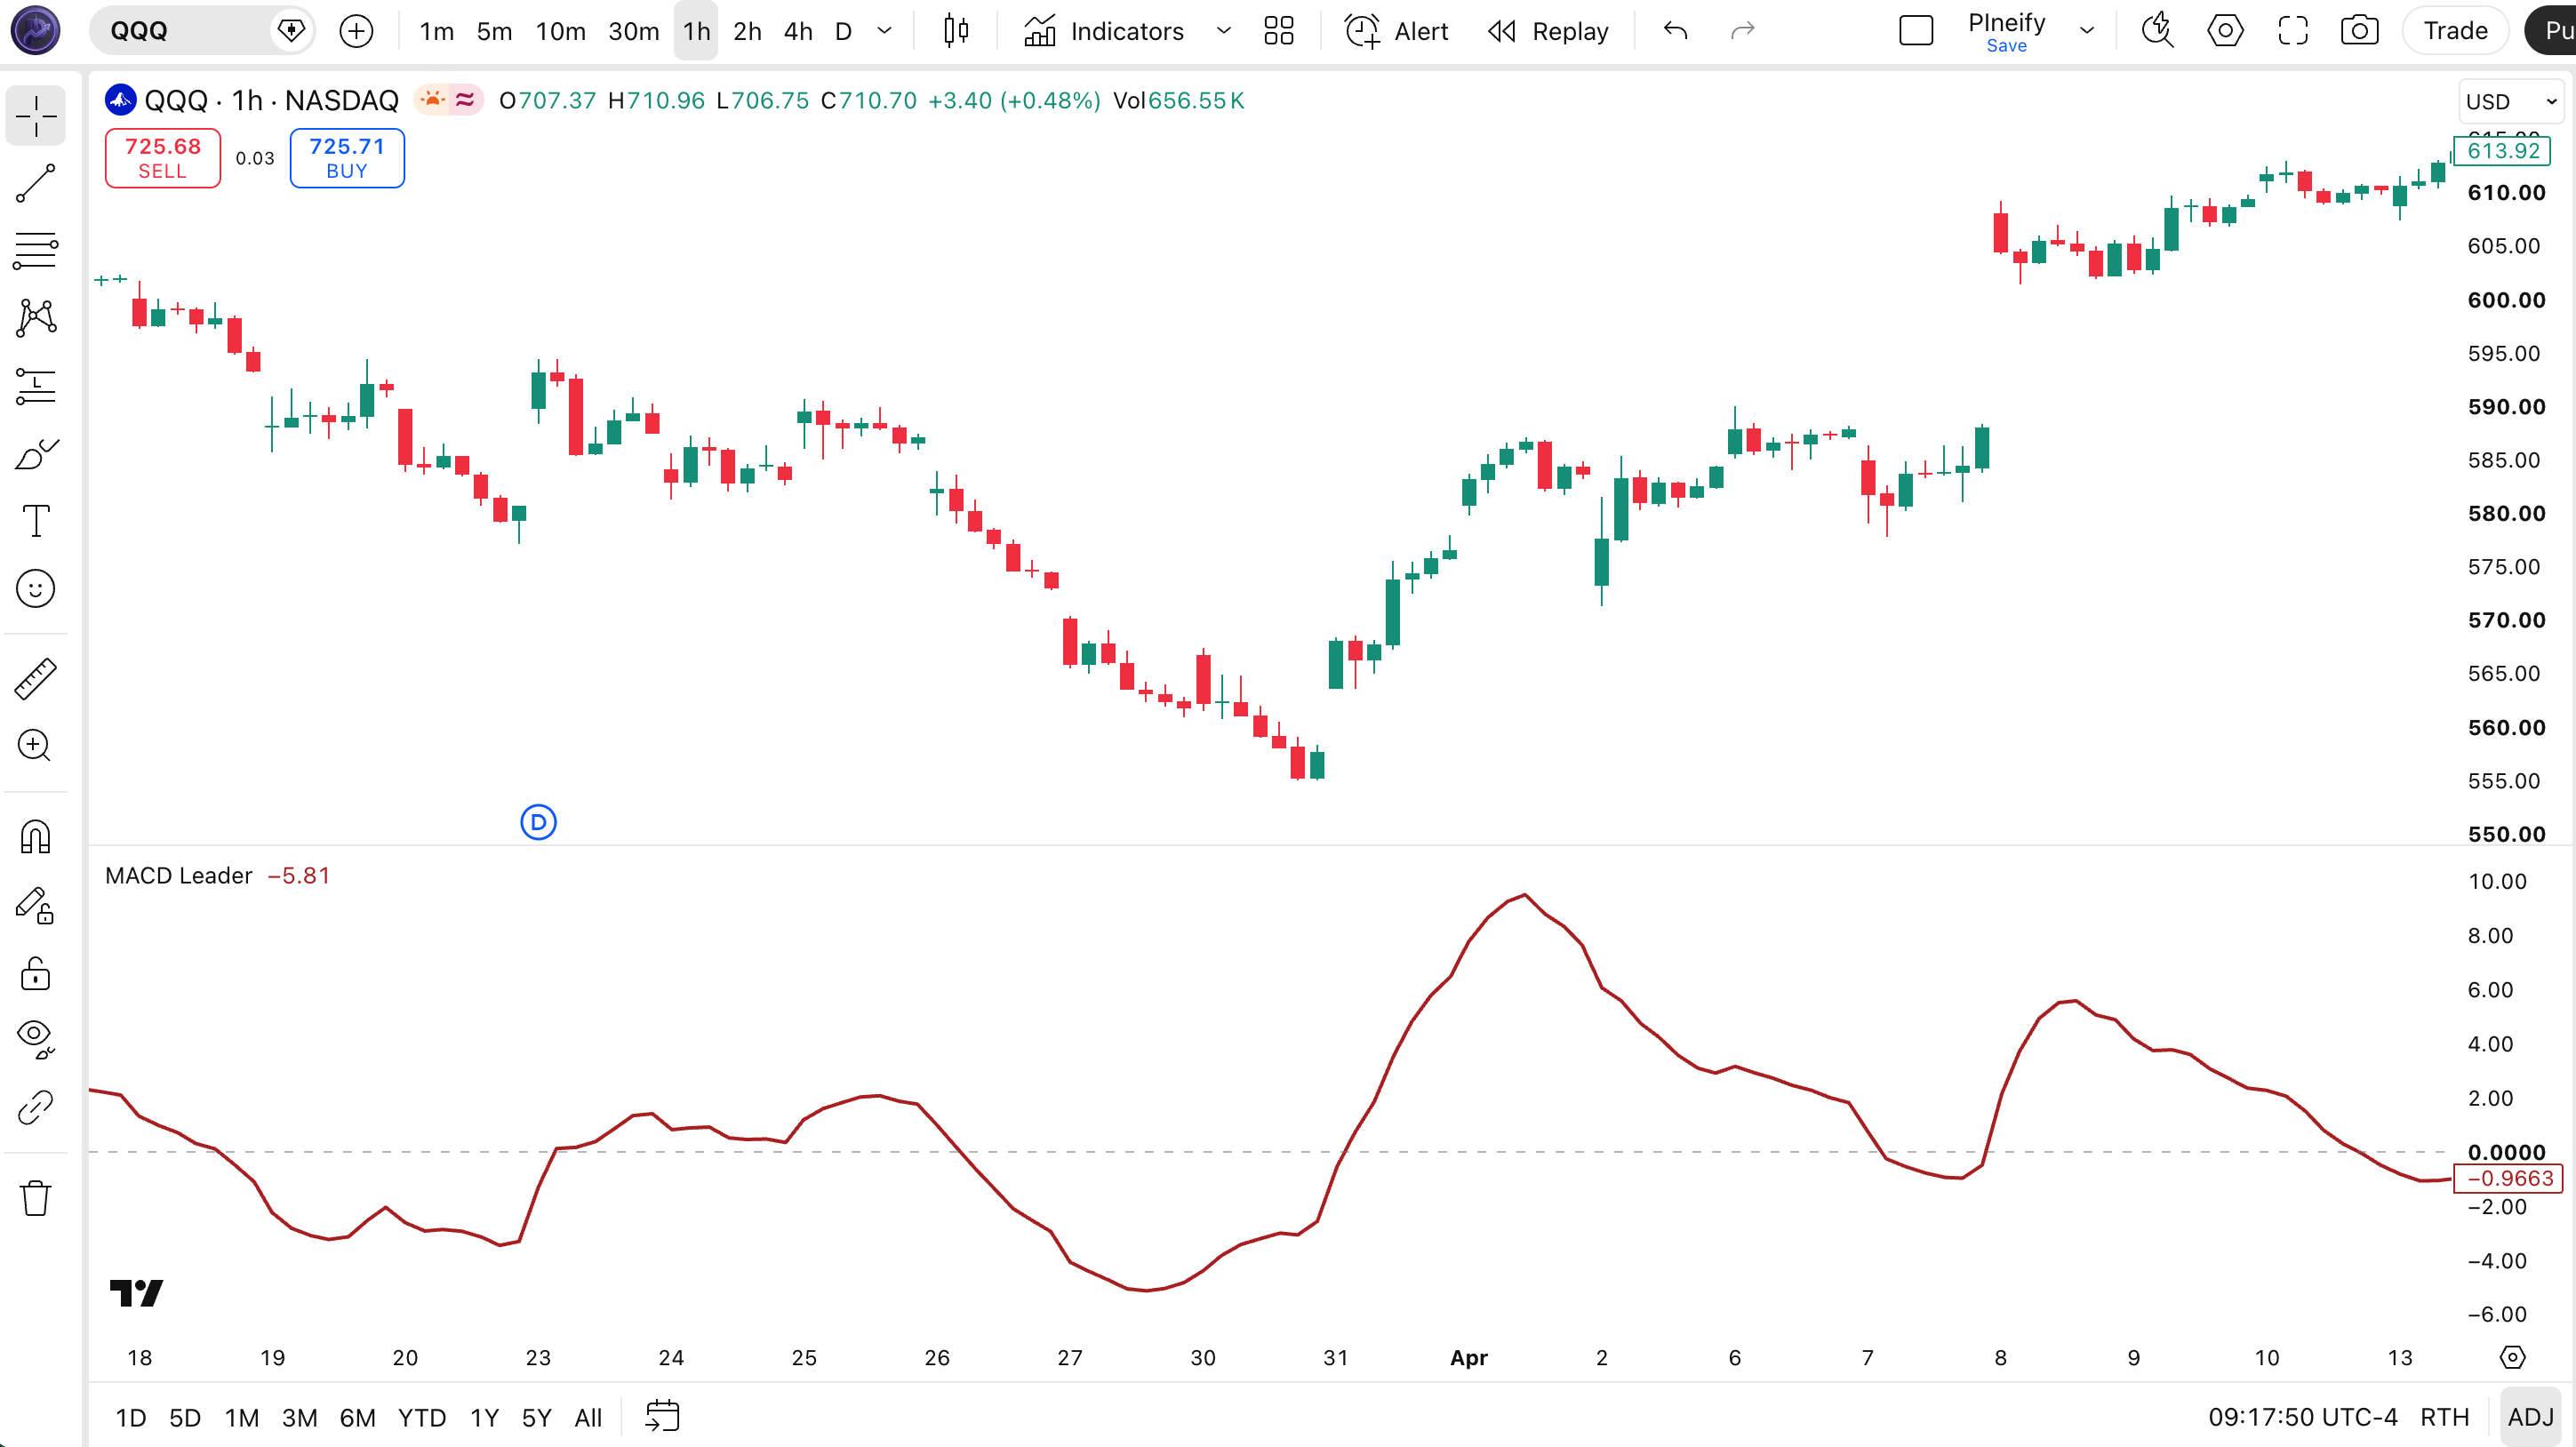Enter fullscreen mode

[x=2293, y=31]
